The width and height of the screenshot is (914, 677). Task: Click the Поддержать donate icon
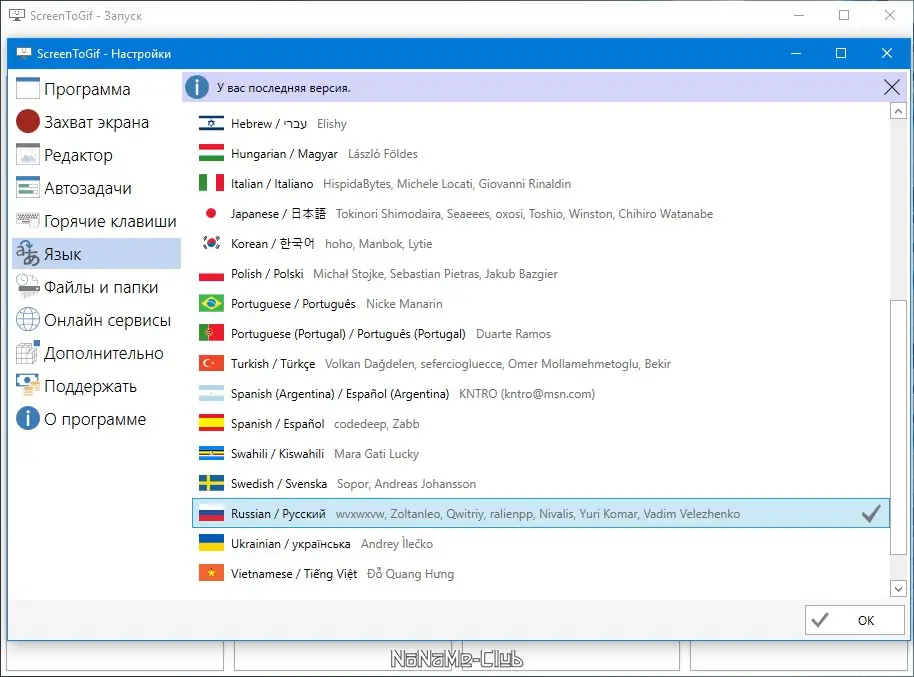(27, 385)
